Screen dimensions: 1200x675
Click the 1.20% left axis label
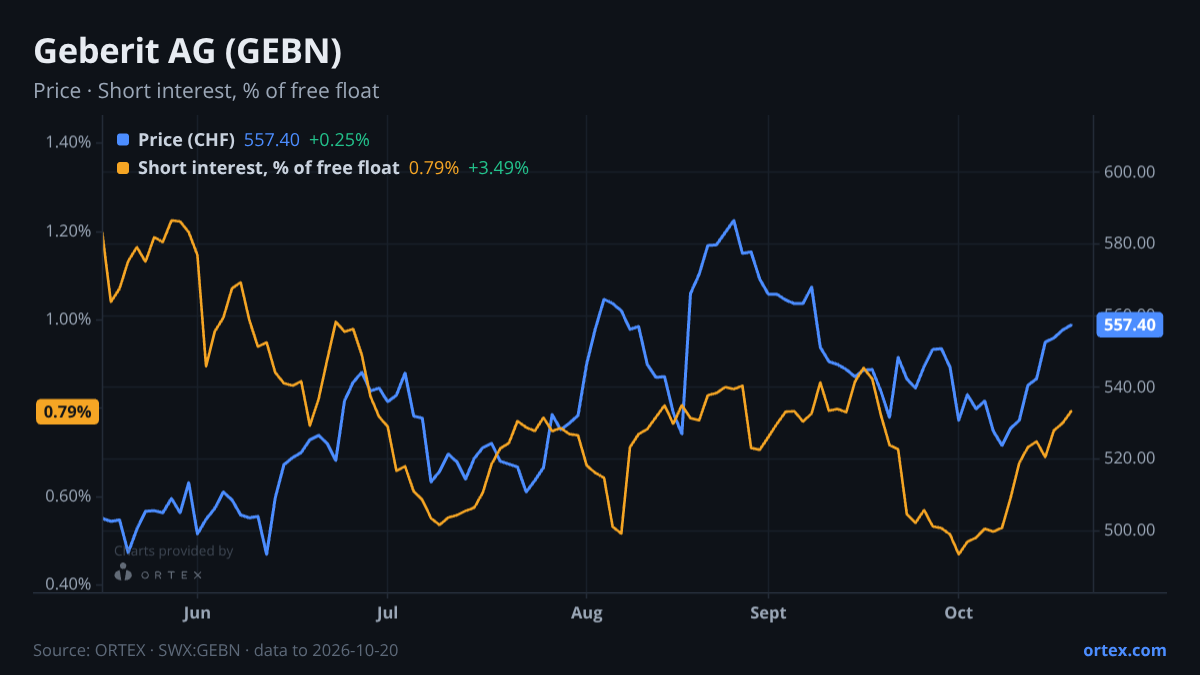(68, 231)
